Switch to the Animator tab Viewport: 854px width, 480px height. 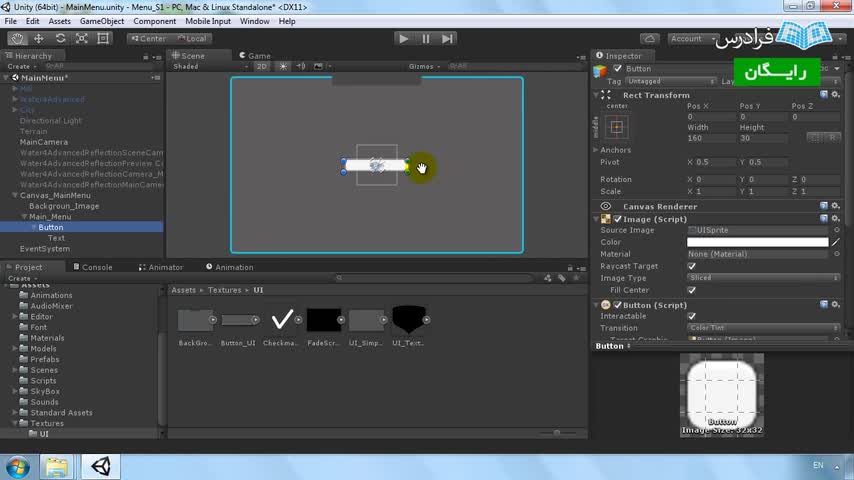click(161, 267)
